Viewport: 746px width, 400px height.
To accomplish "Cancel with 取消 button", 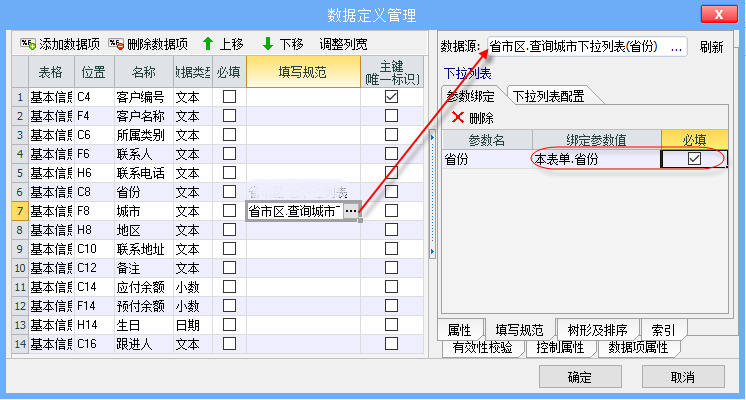I will [x=683, y=377].
